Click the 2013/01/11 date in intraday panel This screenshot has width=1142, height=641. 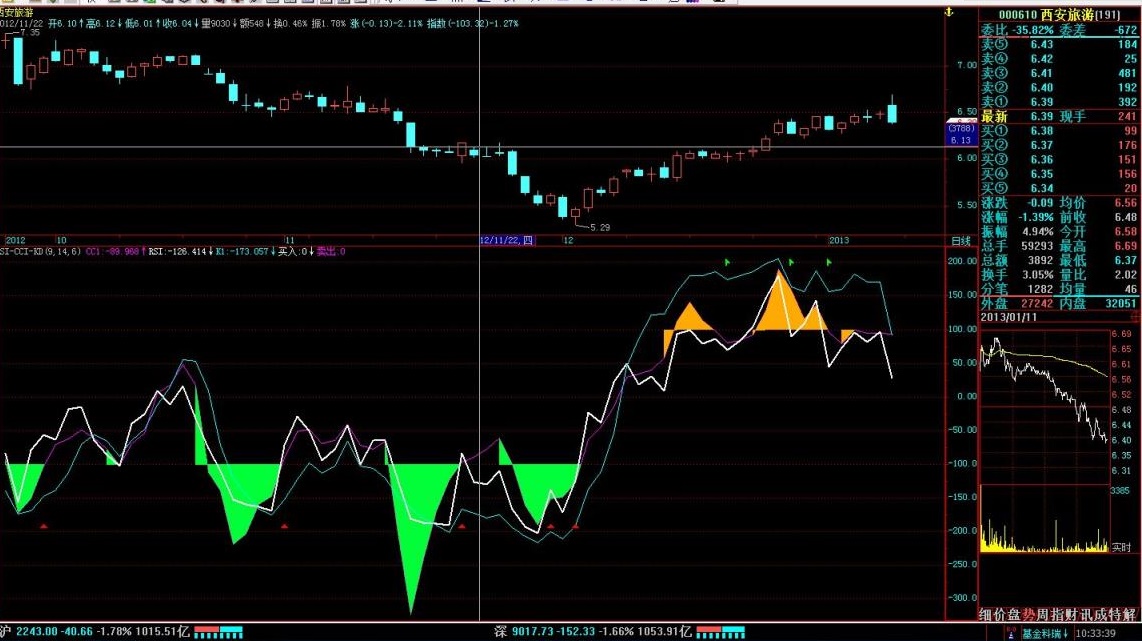tap(1008, 317)
